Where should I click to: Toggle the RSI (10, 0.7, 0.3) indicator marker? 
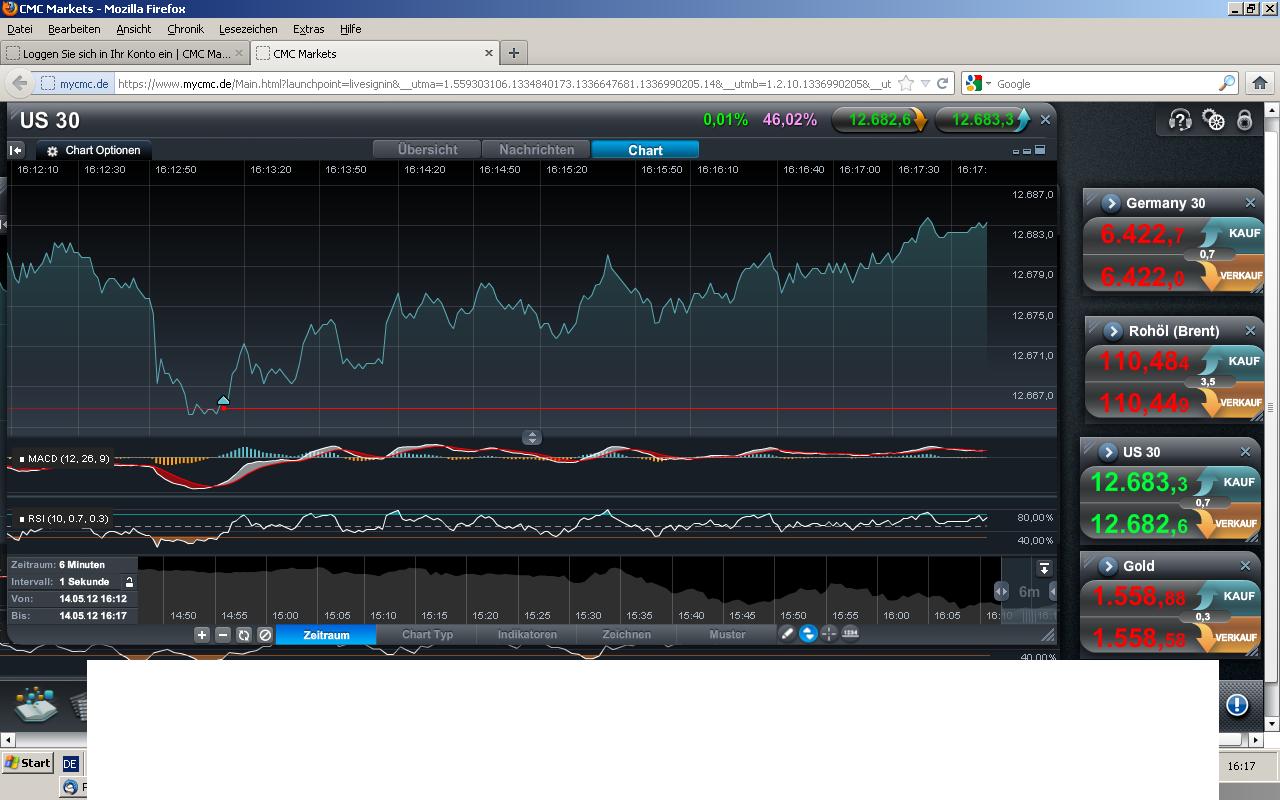[x=22, y=519]
